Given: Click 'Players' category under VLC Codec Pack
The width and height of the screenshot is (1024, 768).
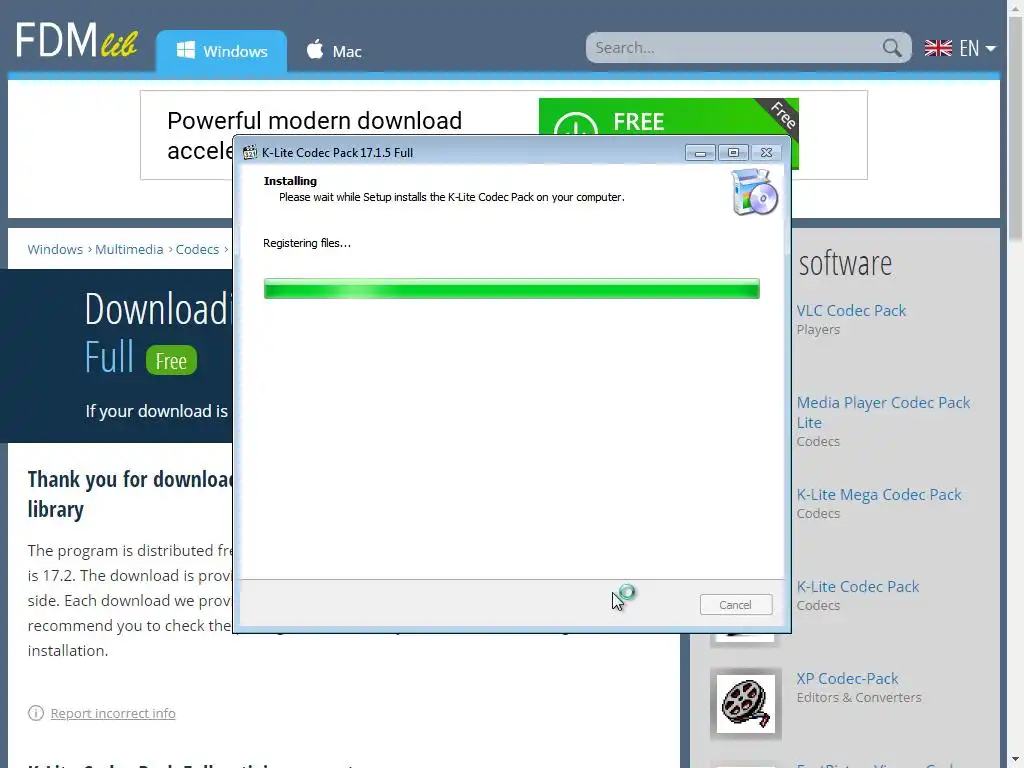Looking at the screenshot, I should [x=818, y=329].
